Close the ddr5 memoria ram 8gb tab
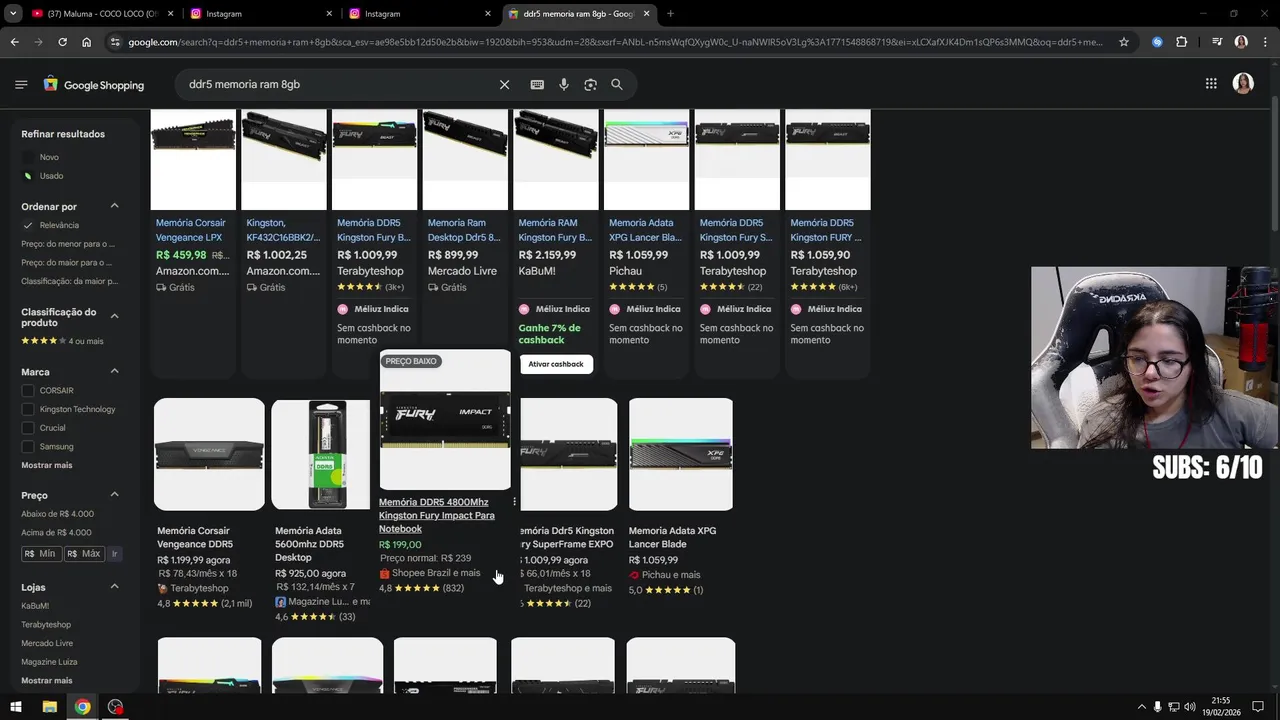The image size is (1280, 720). click(645, 14)
